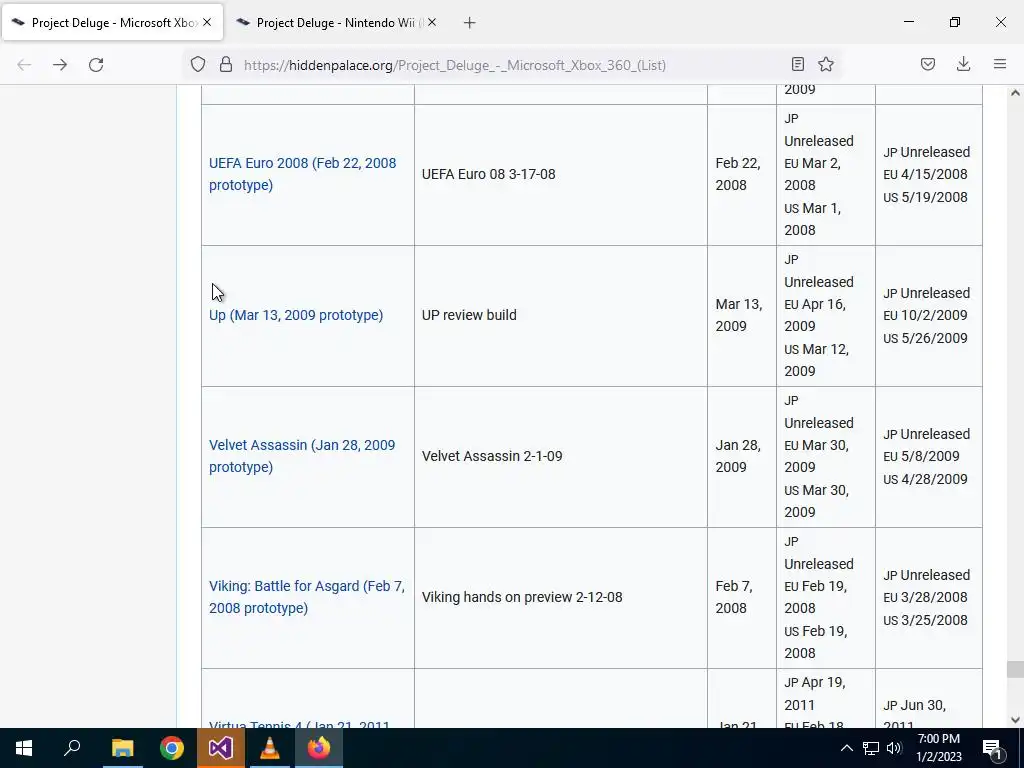Viewport: 1024px width, 768px height.
Task: Open Viking: Battle for Asgard prototype link
Action: pos(307,597)
